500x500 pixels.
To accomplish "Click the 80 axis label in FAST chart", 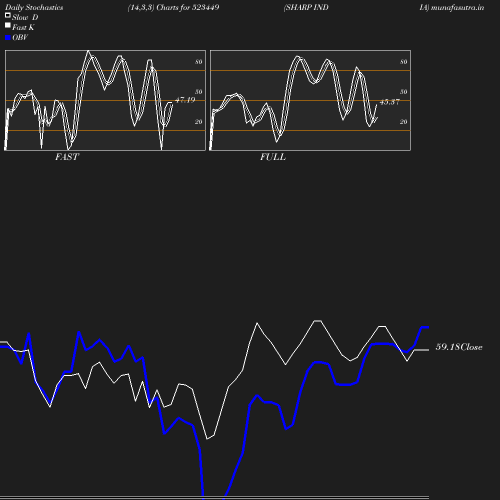I will 199,62.
